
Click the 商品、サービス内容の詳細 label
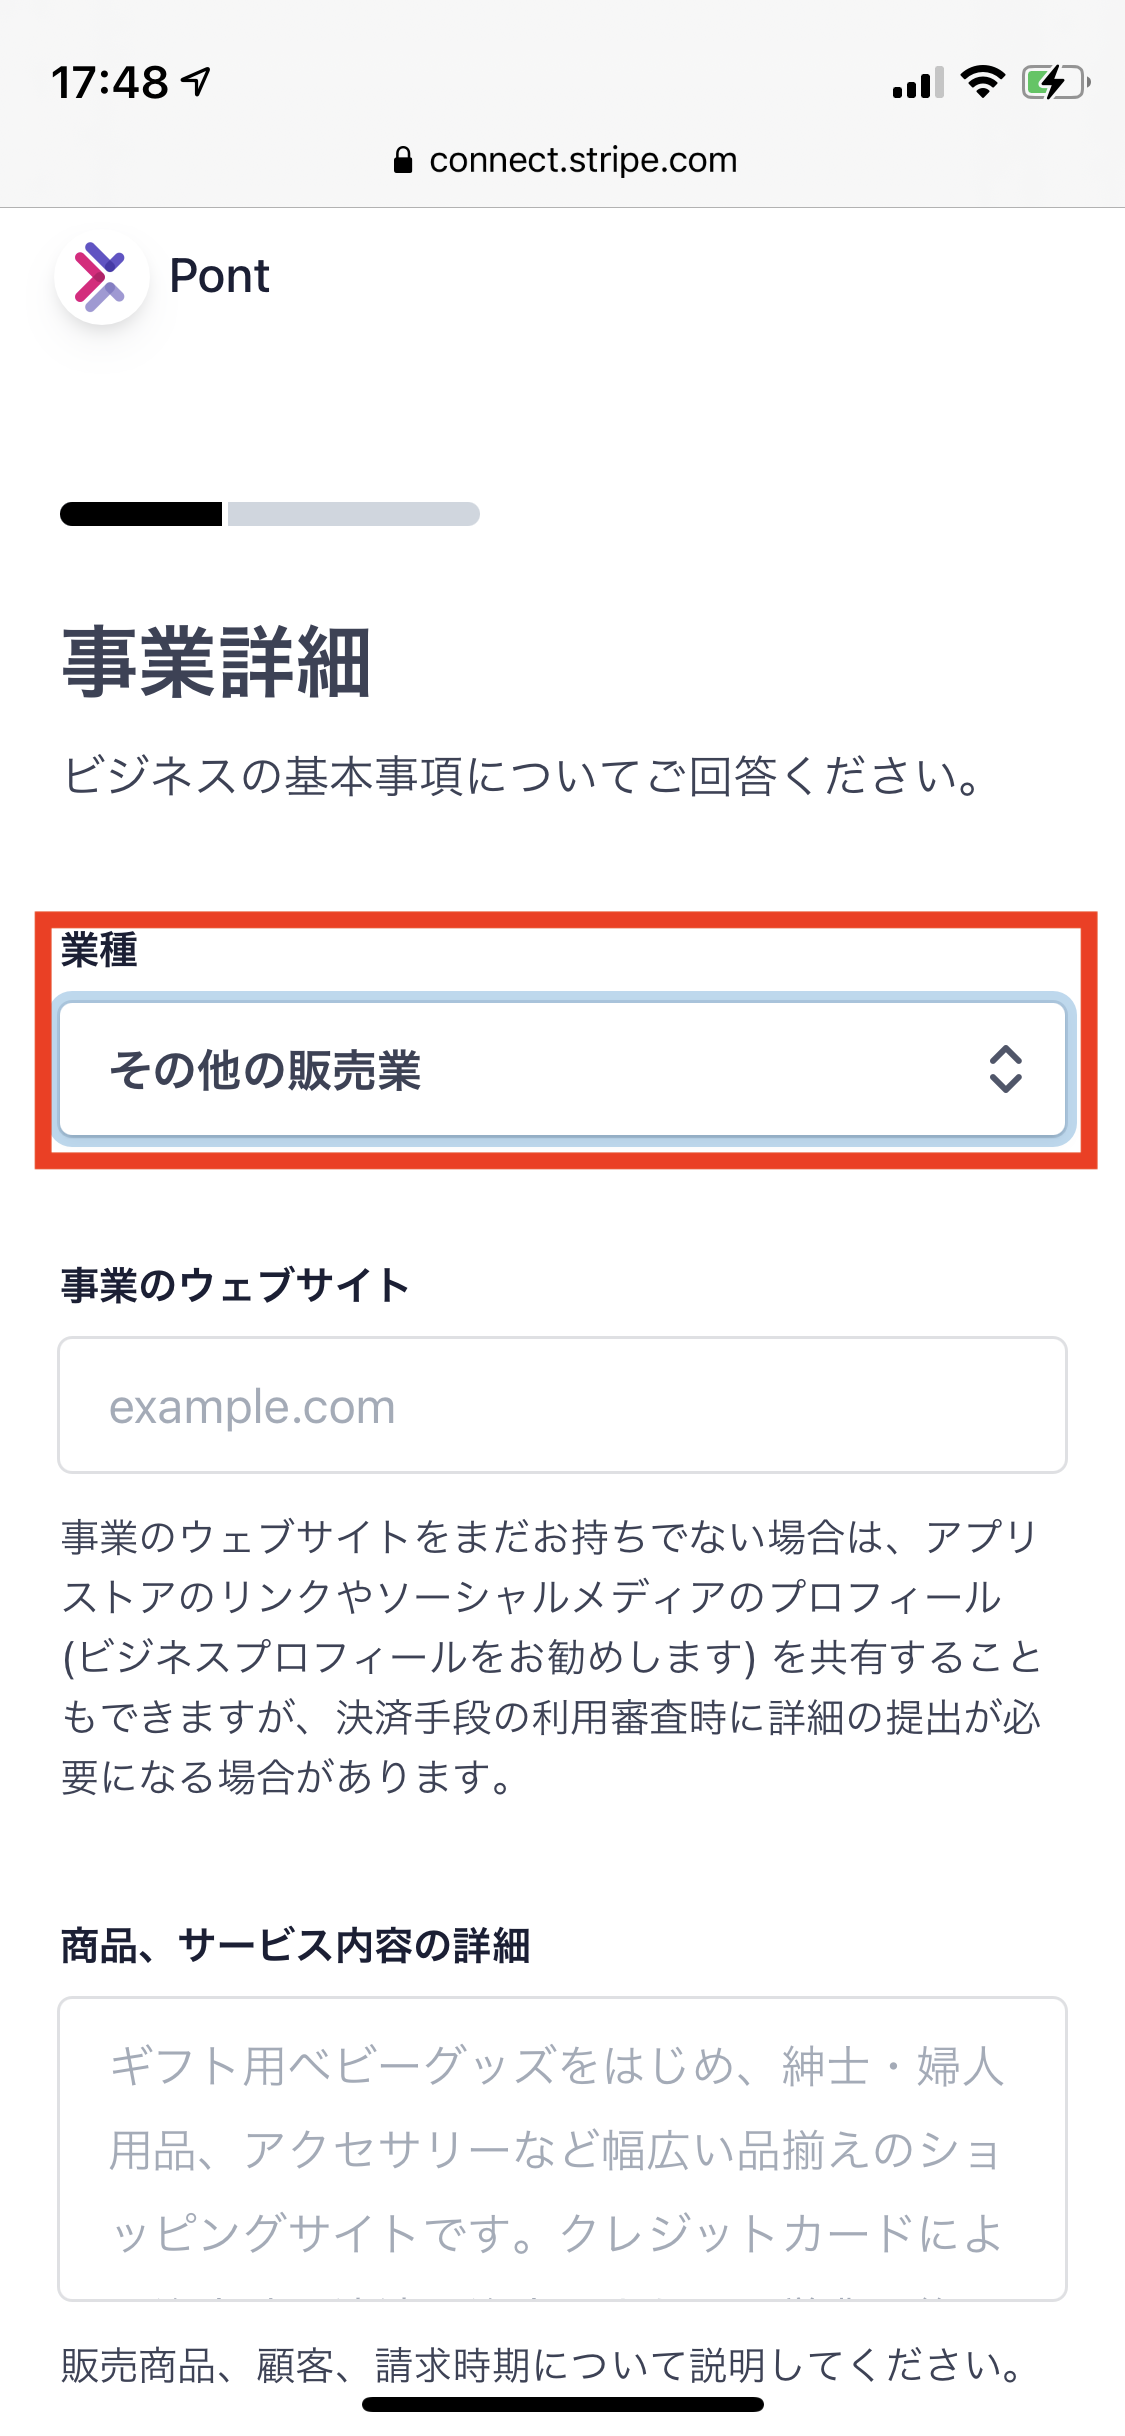[x=295, y=1946]
